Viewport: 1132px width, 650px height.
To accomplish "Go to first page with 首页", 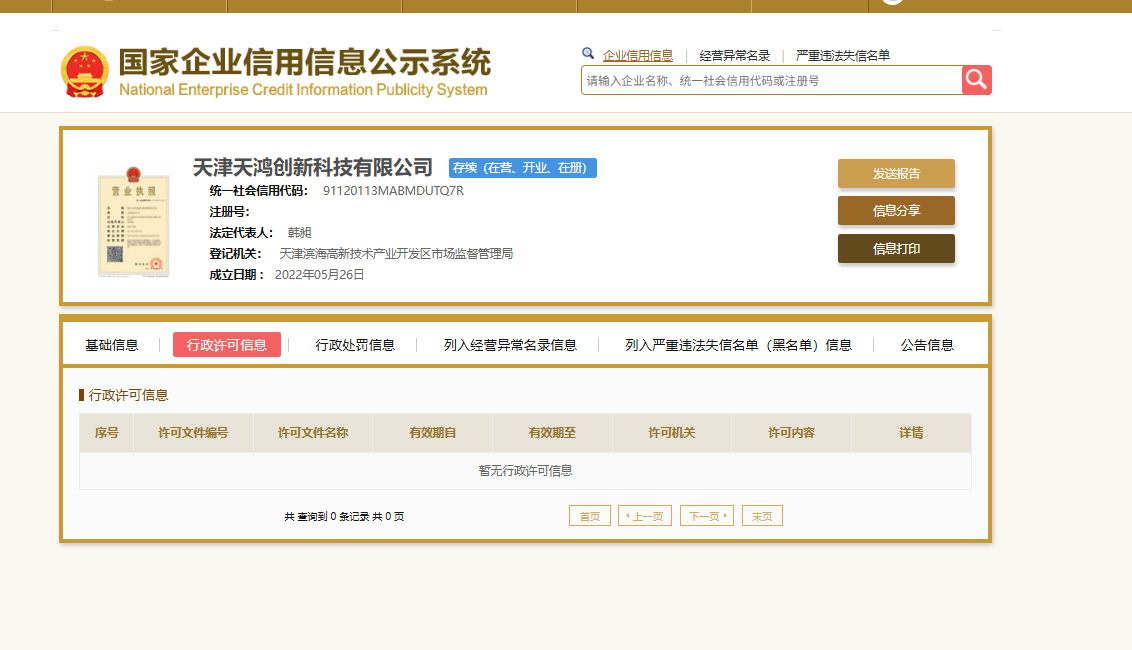I will (590, 516).
